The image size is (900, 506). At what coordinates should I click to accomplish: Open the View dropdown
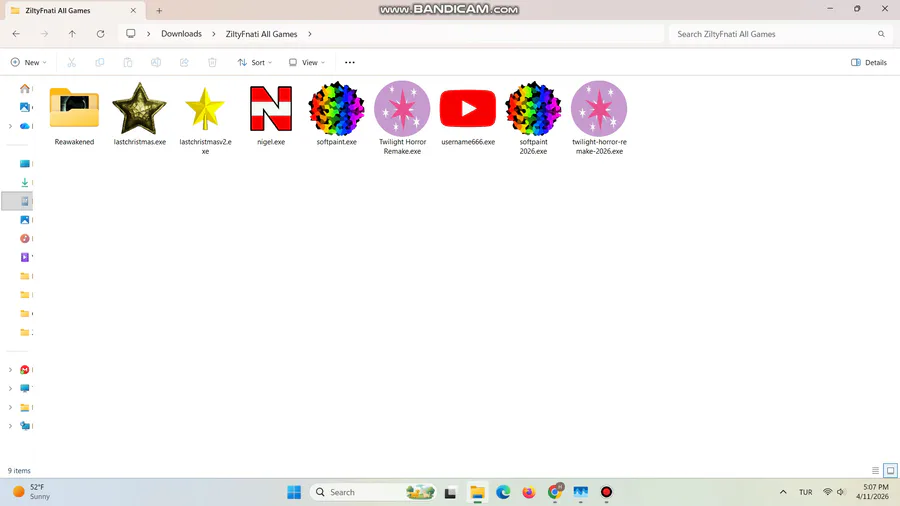pyautogui.click(x=307, y=63)
